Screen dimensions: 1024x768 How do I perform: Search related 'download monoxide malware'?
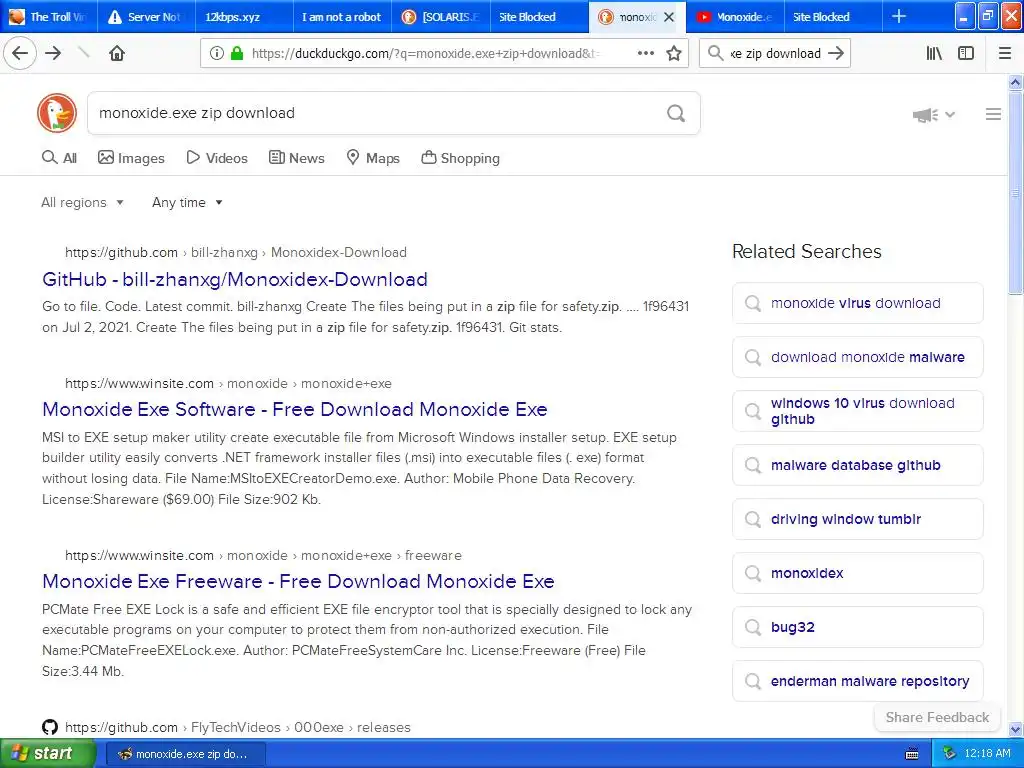pyautogui.click(x=857, y=357)
